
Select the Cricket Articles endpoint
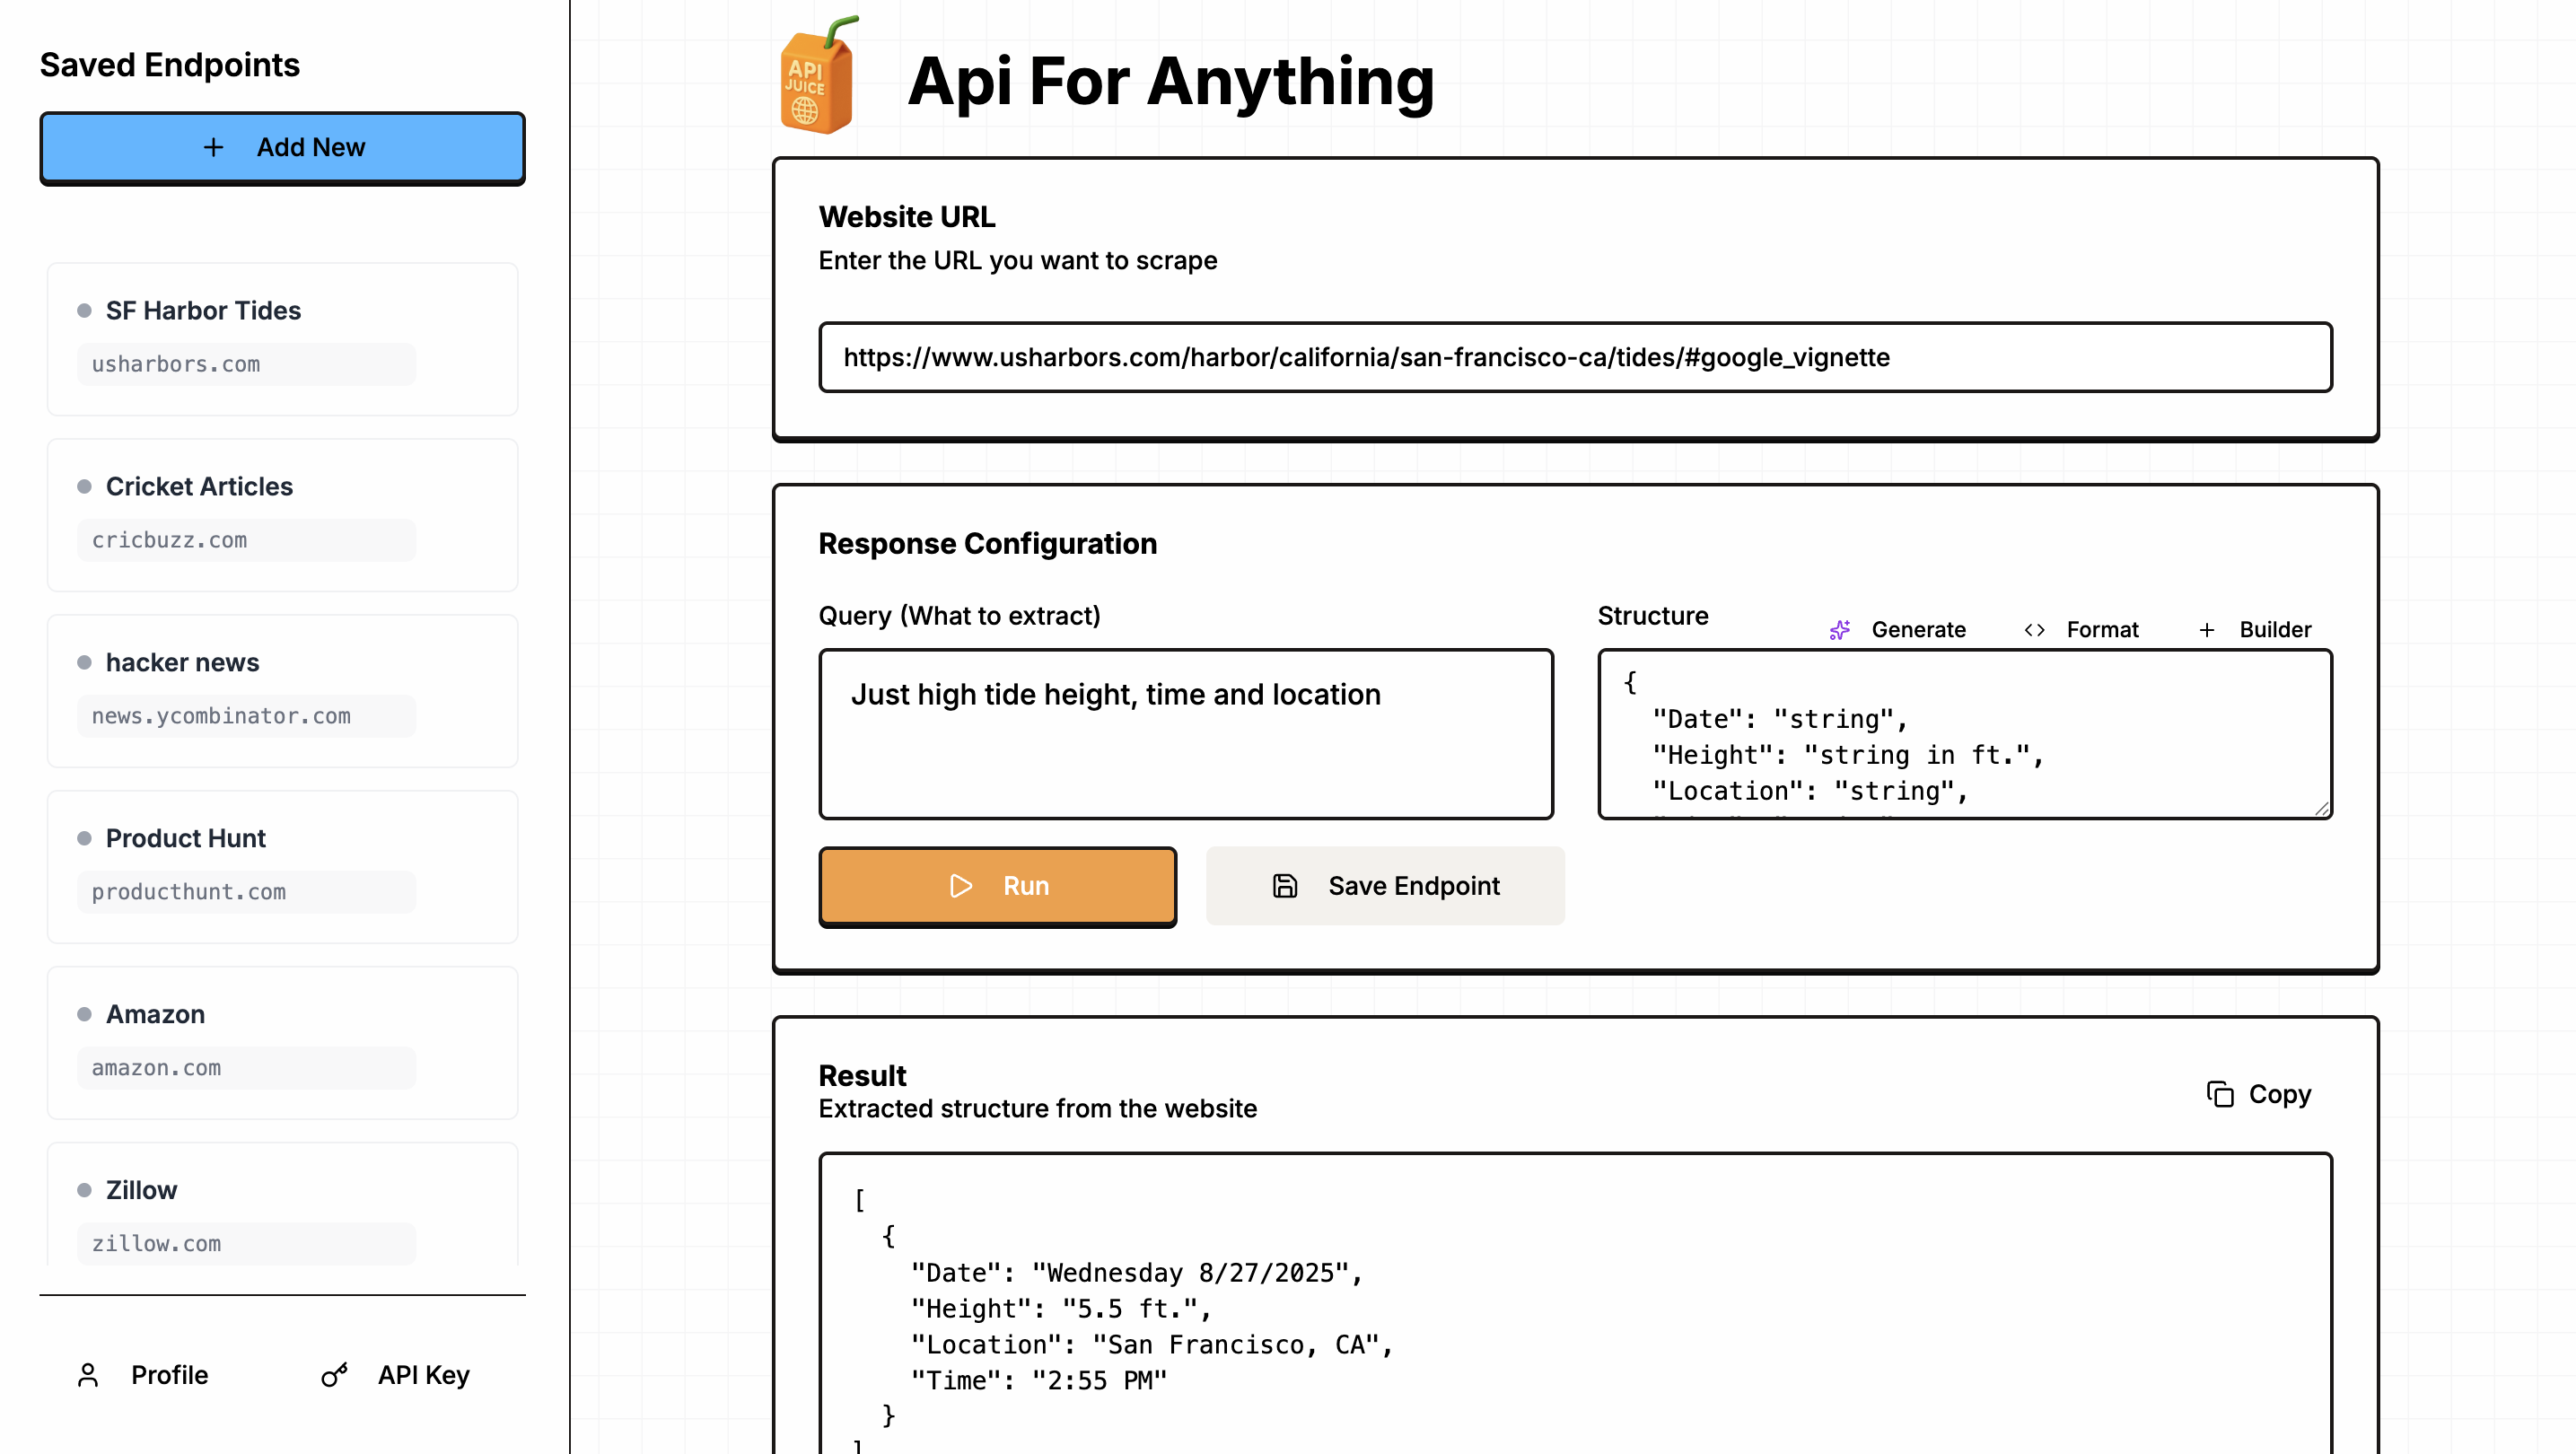pos(282,514)
